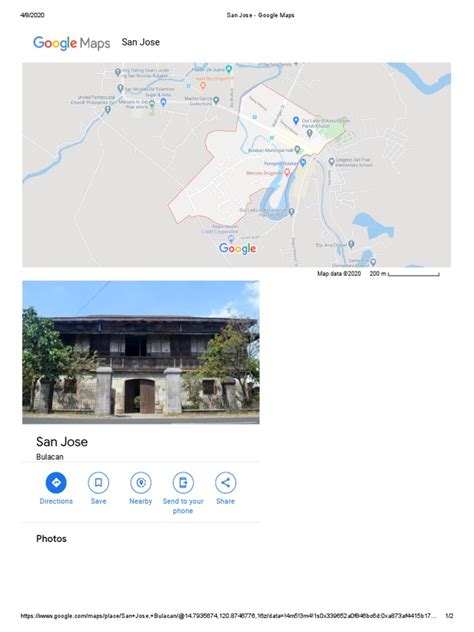Viewport: 474px width, 632px height.
Task: Click the Mercury Drugstore map label
Action: point(264,173)
